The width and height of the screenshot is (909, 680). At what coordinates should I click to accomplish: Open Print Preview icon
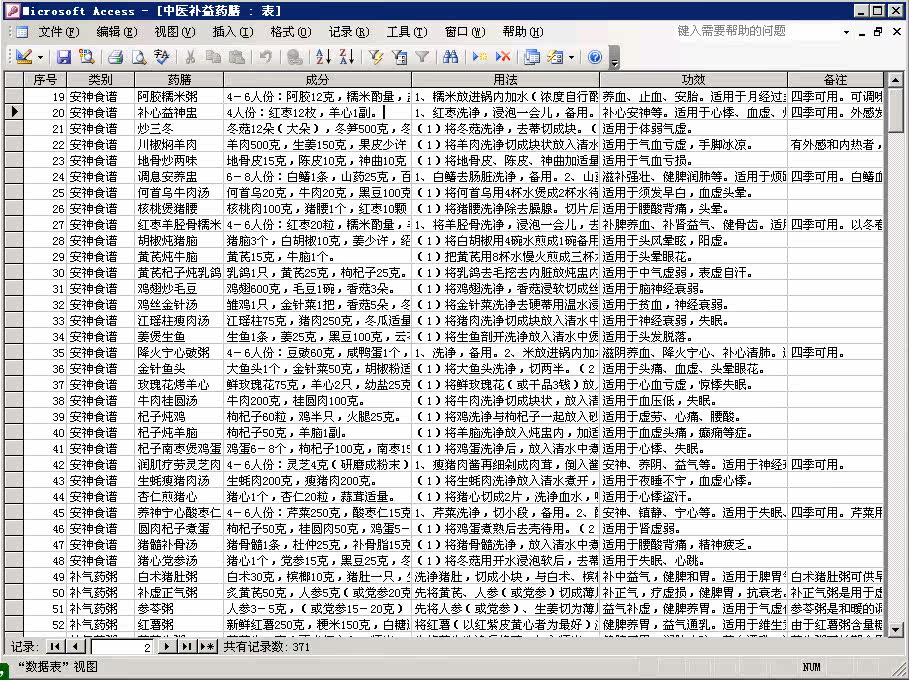[139, 57]
